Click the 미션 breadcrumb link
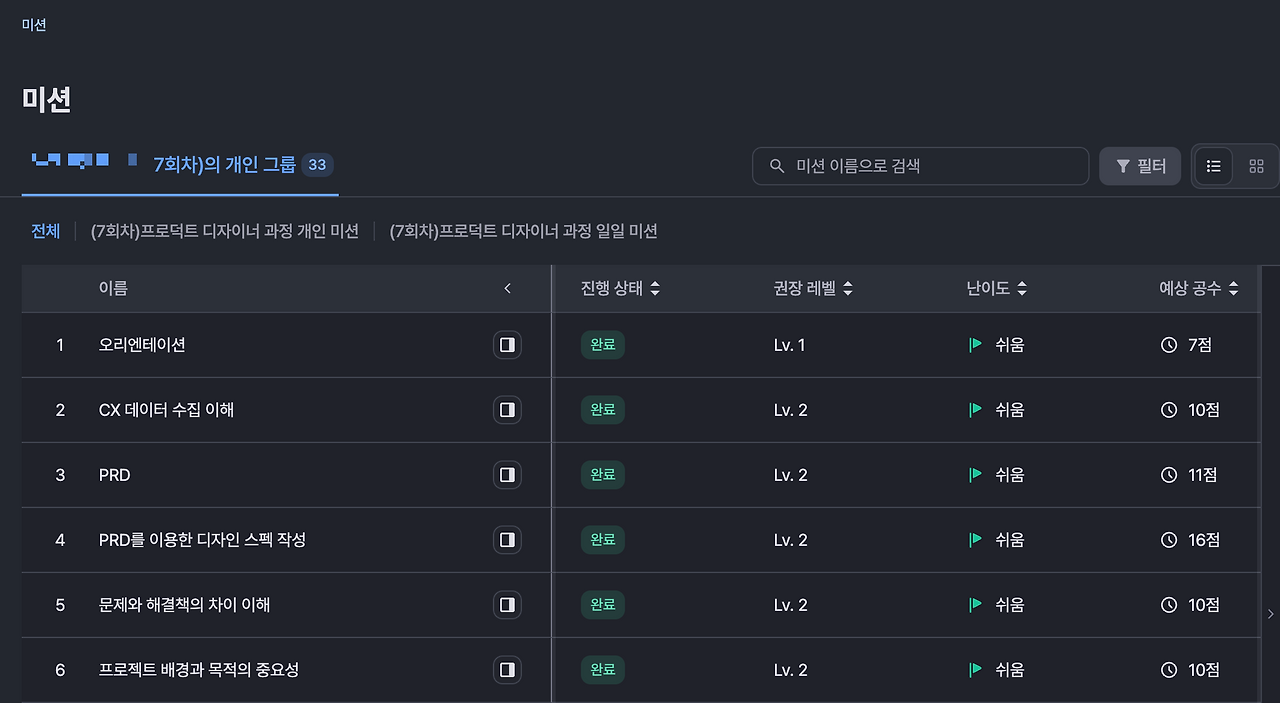Image resolution: width=1280 pixels, height=703 pixels. [x=34, y=25]
